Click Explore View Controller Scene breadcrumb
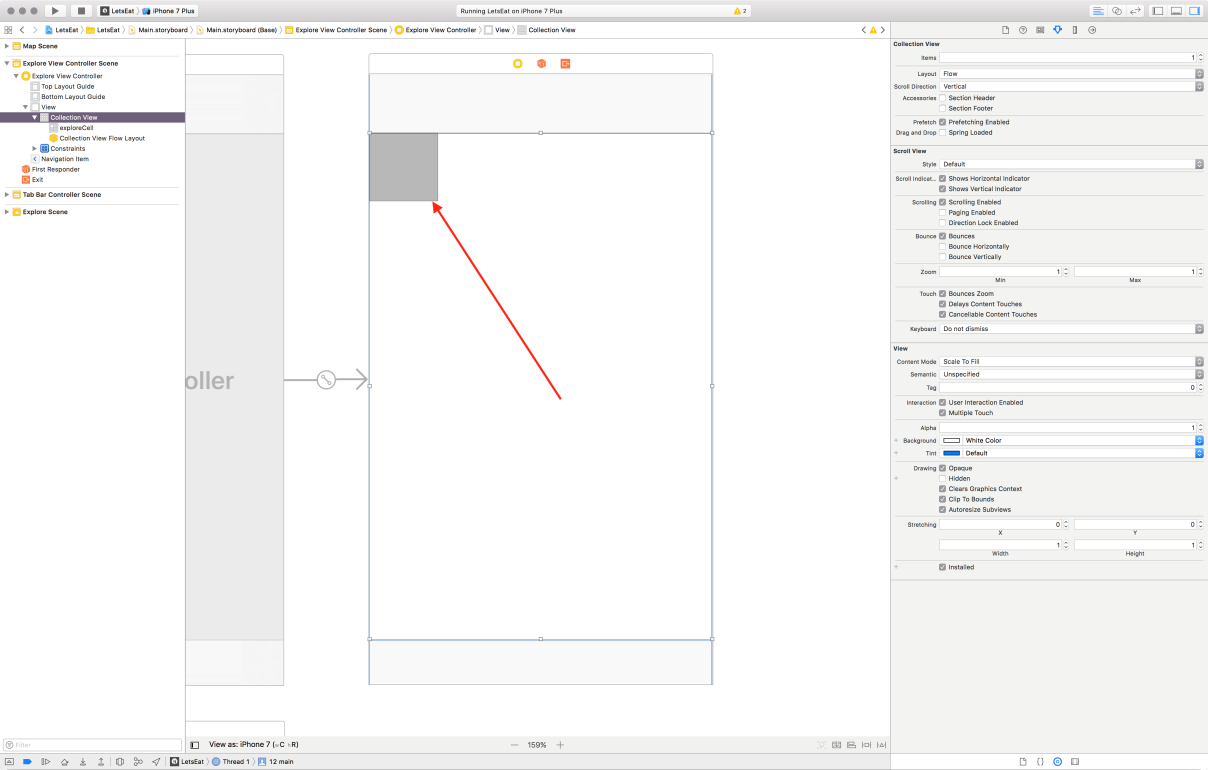The image size is (1208, 770). [x=336, y=30]
